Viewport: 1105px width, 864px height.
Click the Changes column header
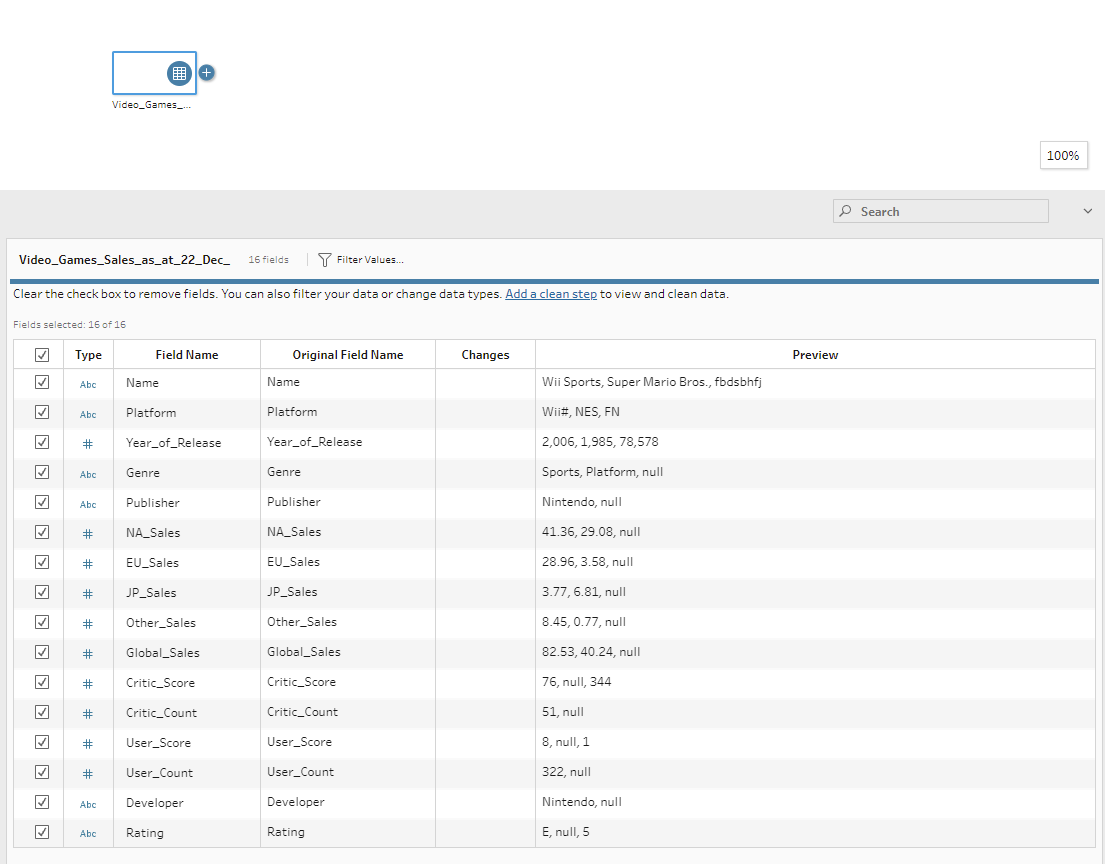[x=486, y=354]
